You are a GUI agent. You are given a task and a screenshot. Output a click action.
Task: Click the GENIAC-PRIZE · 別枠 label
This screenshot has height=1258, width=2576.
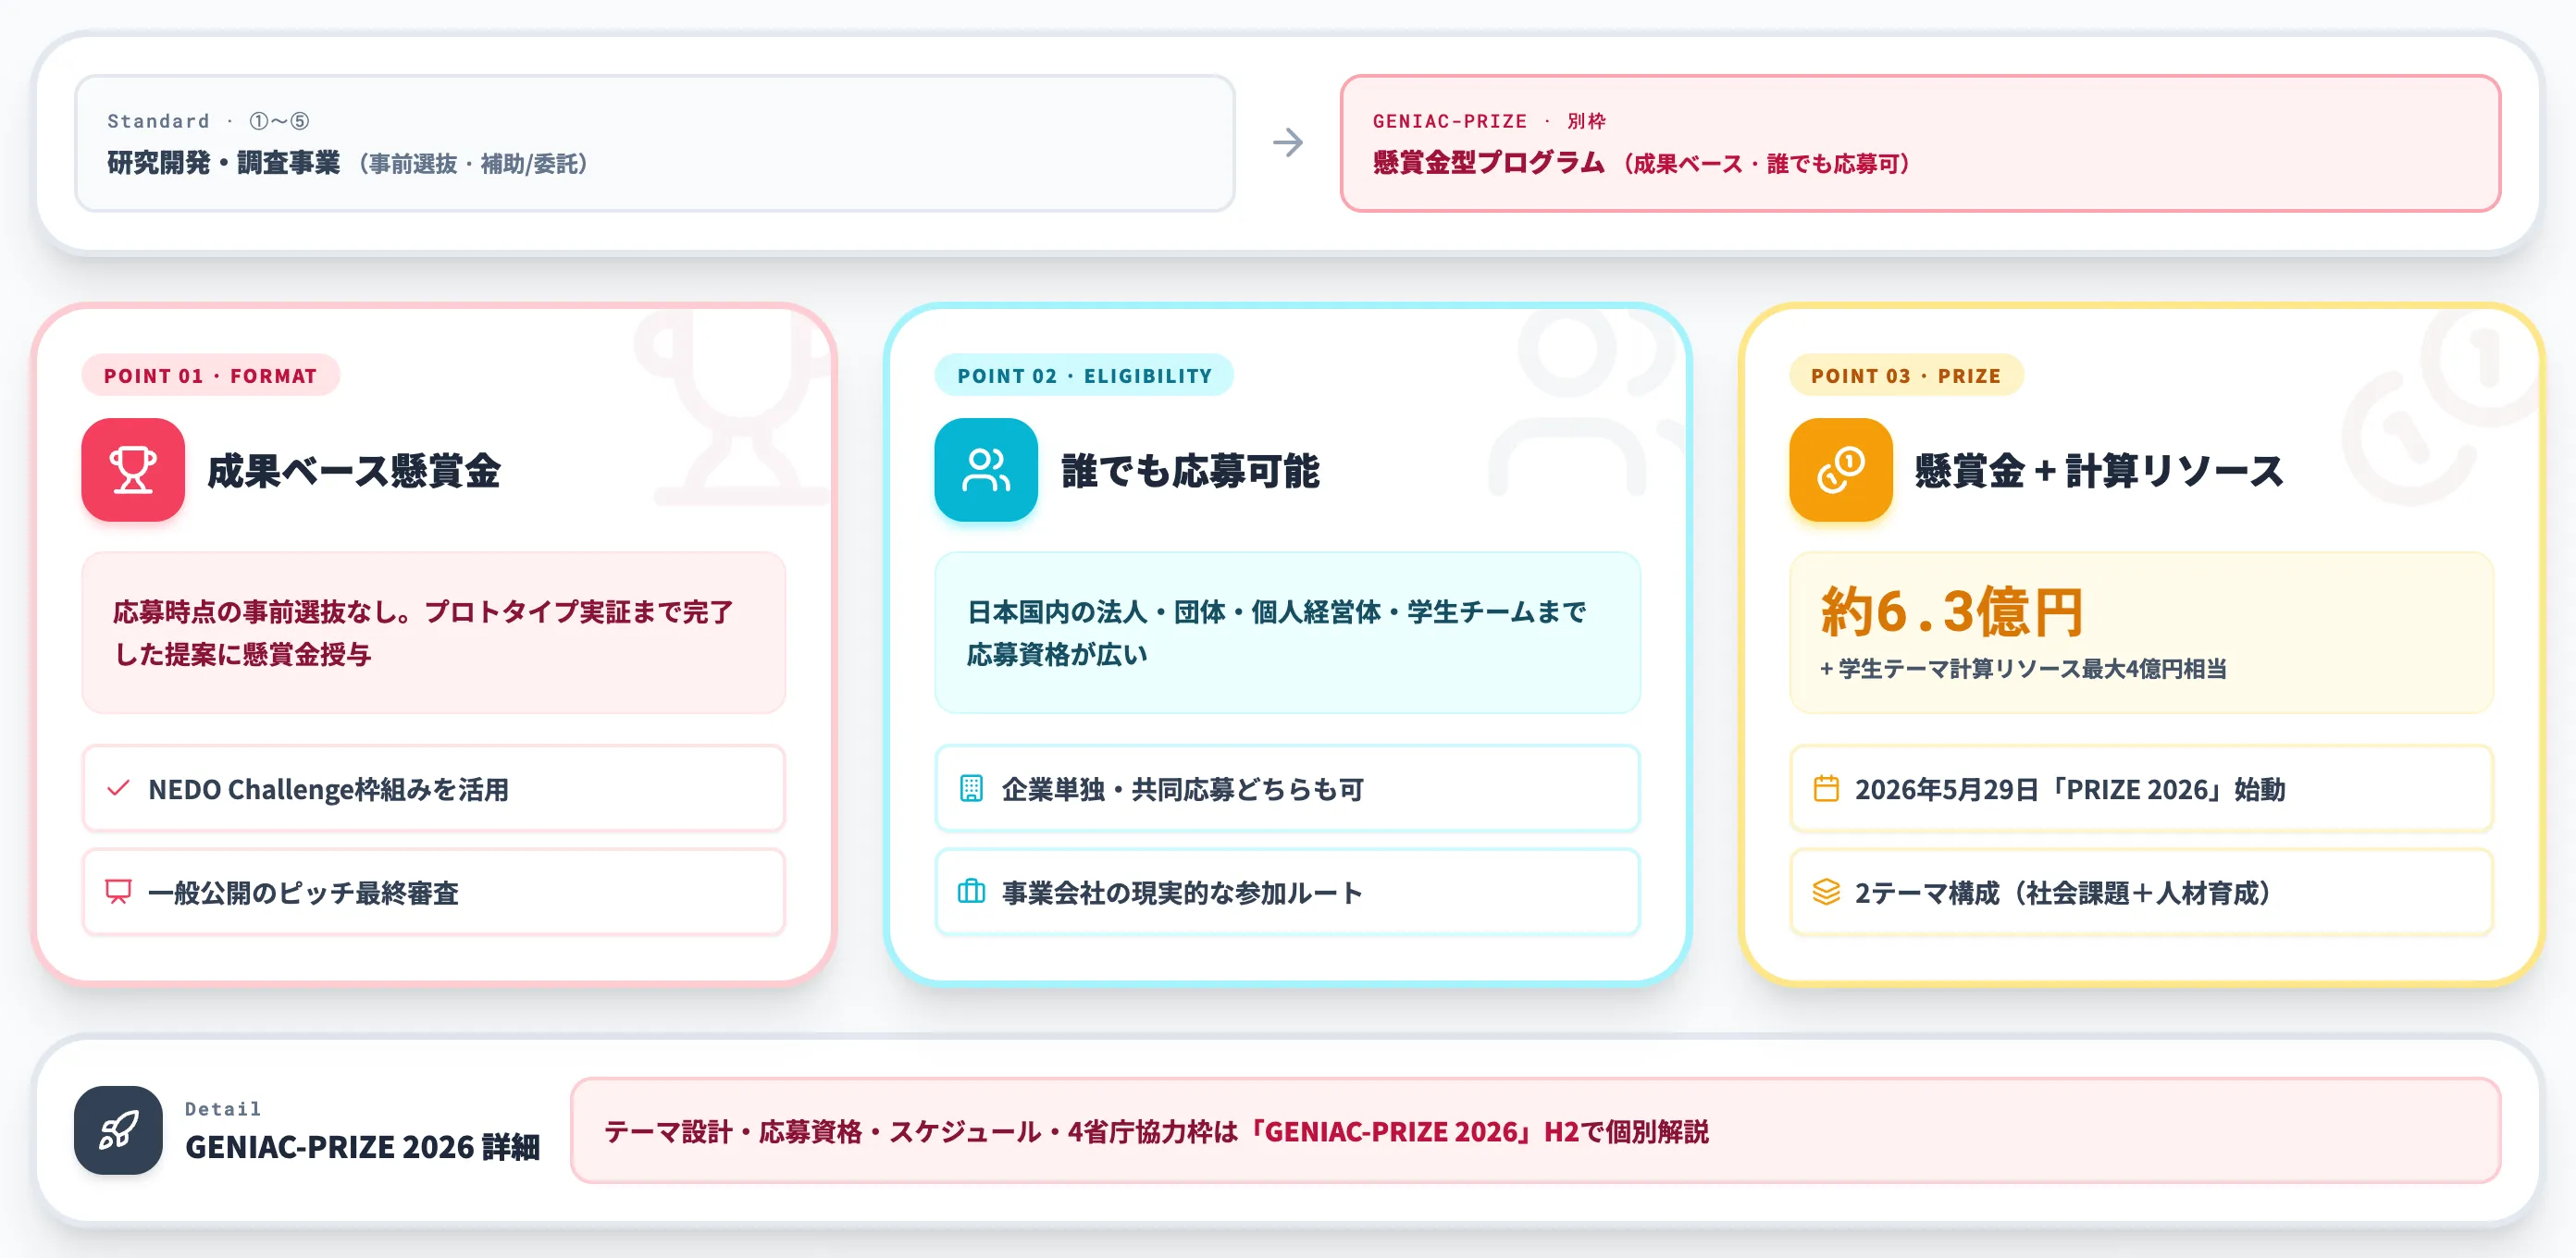[x=1489, y=121]
